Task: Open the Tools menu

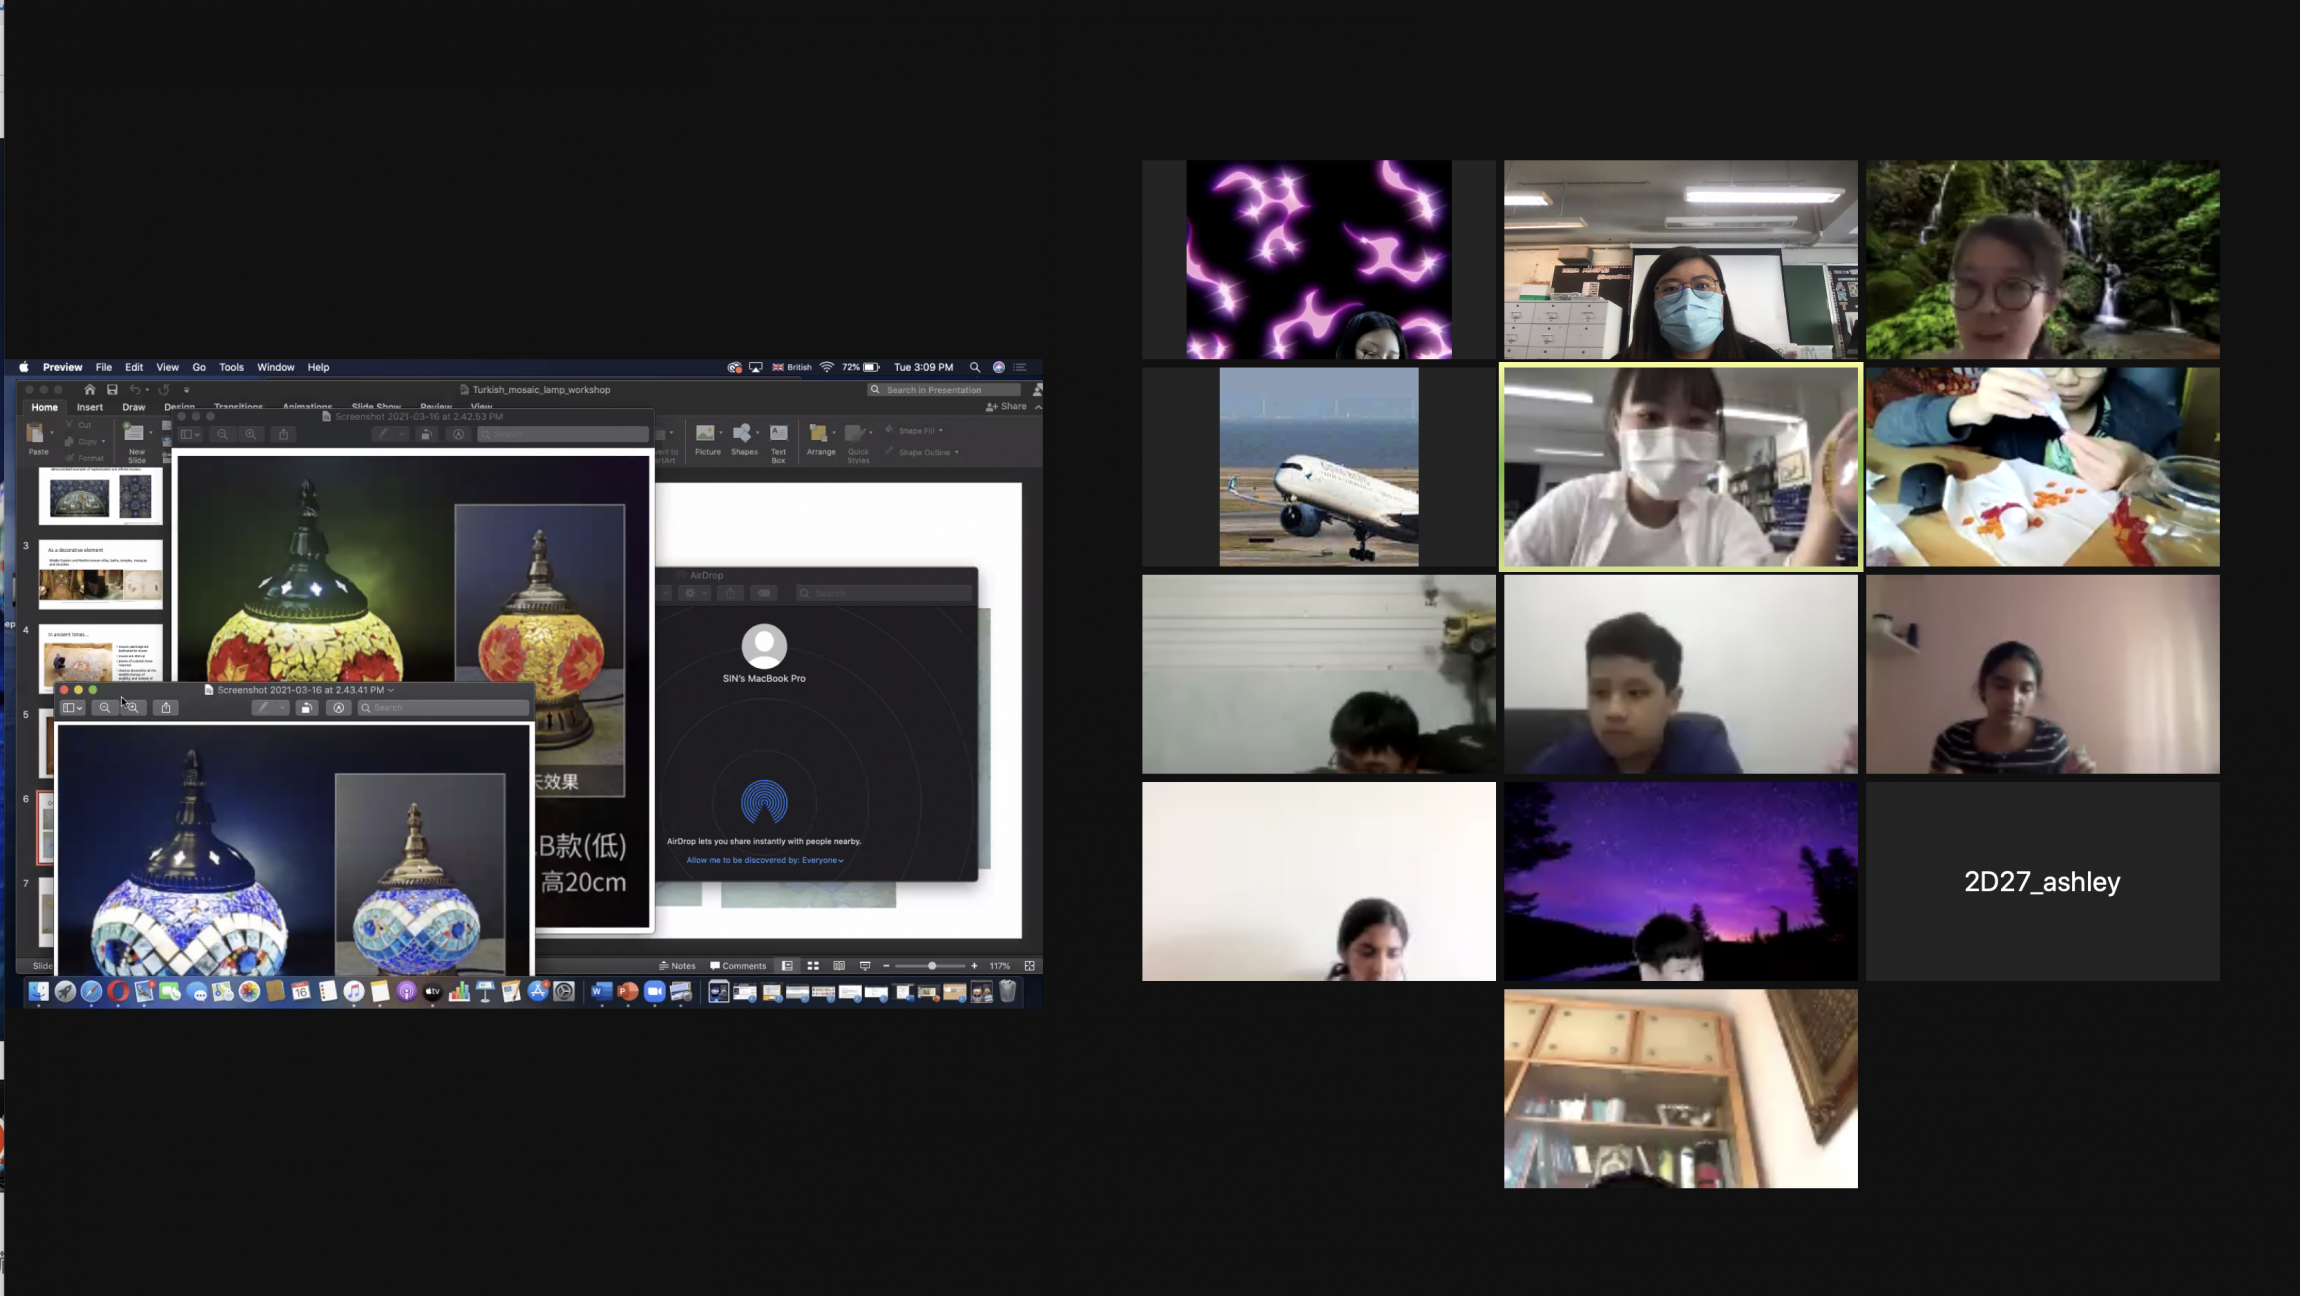Action: [231, 367]
